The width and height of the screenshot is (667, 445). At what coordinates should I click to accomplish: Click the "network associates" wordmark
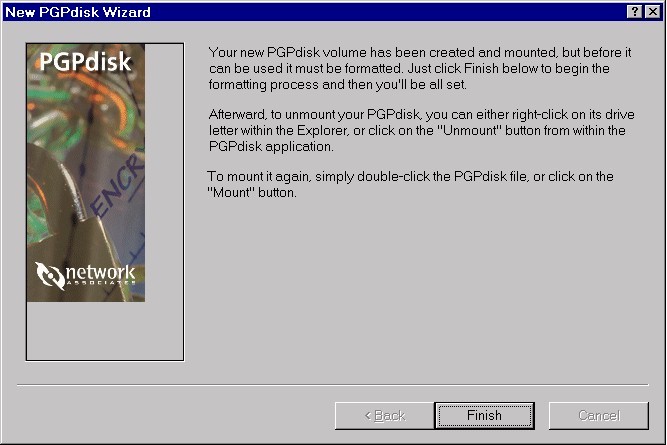click(x=100, y=275)
